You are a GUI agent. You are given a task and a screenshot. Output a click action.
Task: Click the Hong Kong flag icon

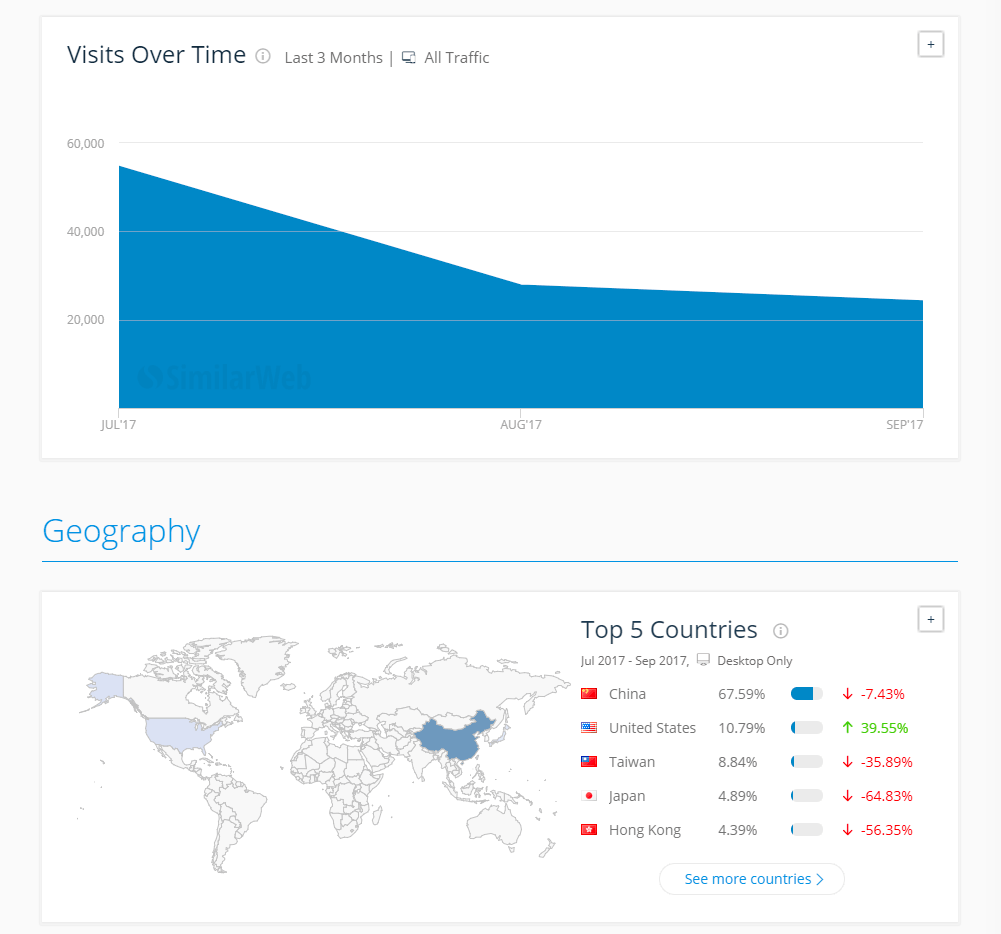(x=589, y=830)
